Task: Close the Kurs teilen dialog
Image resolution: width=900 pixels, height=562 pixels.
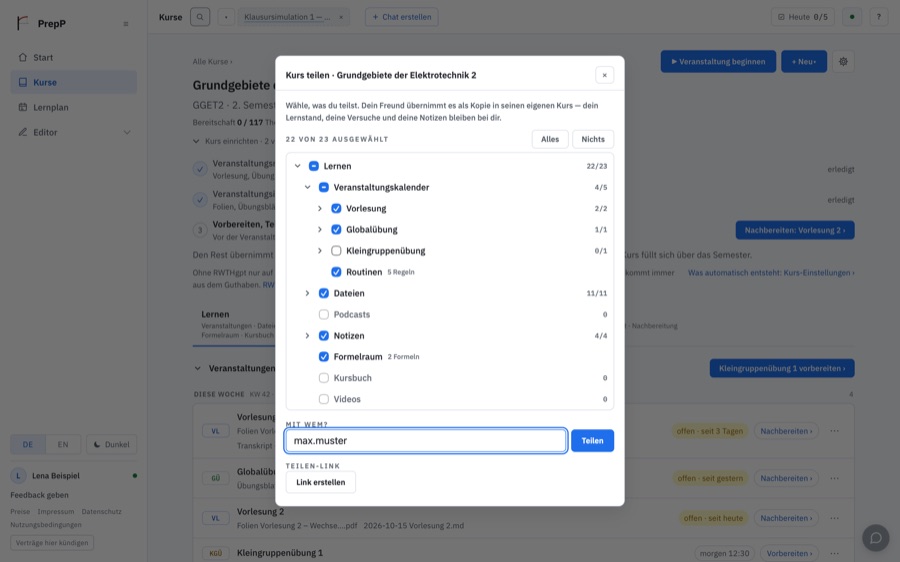Action: pos(604,75)
